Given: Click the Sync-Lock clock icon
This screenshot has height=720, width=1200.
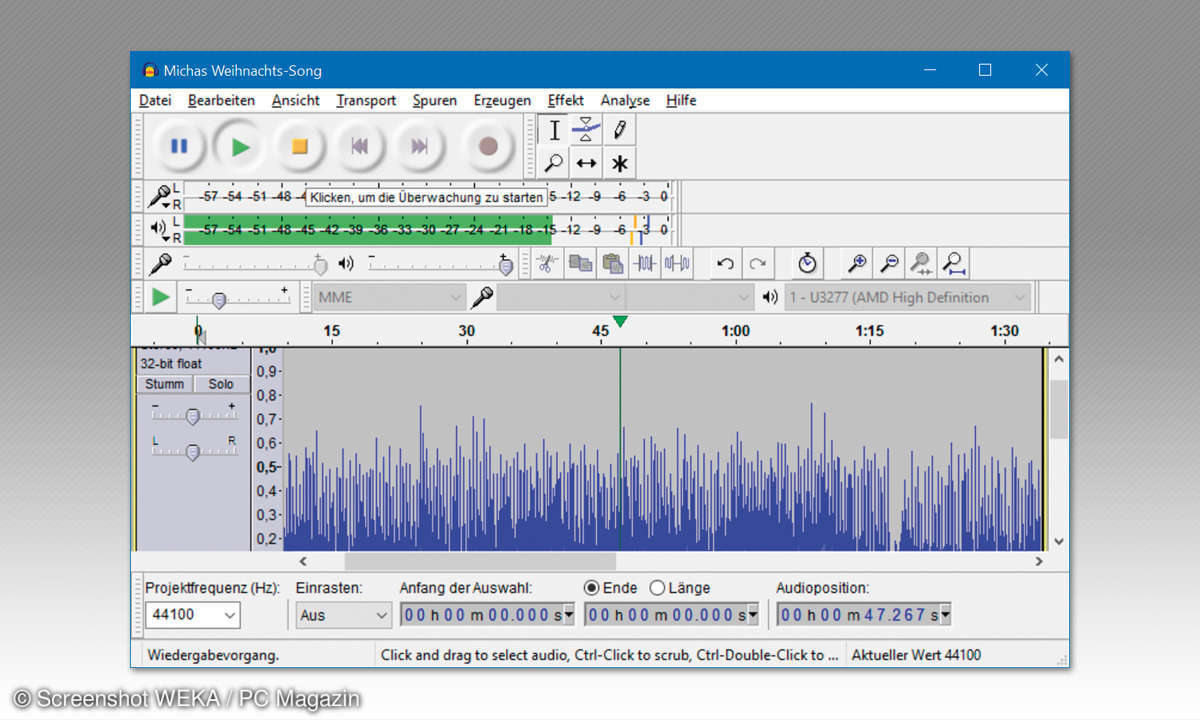Looking at the screenshot, I should [x=808, y=264].
